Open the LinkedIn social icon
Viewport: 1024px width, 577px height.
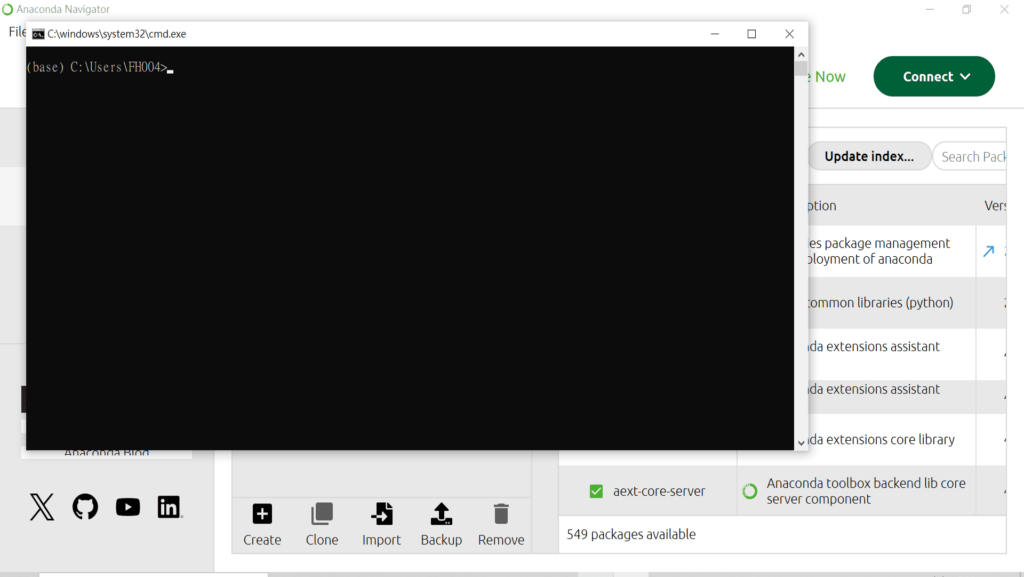coord(170,507)
